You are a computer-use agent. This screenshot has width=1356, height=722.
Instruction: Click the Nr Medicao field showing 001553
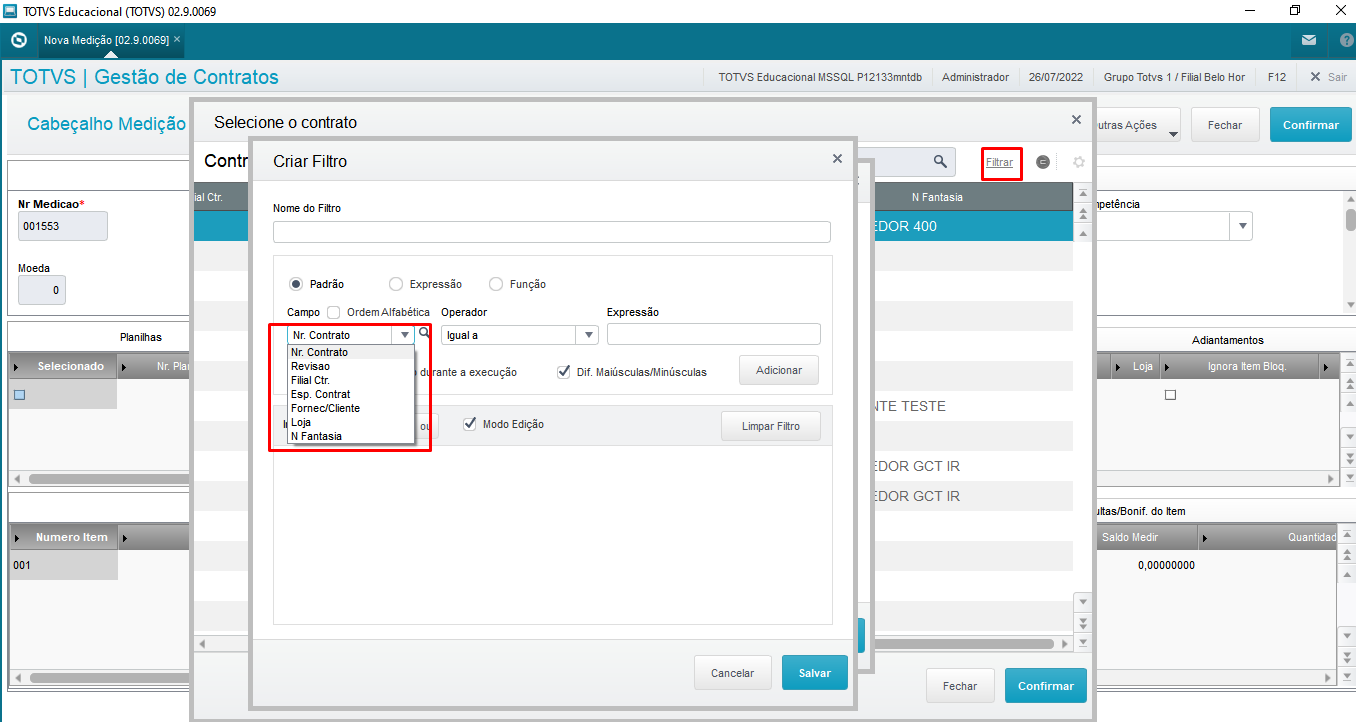pos(62,227)
